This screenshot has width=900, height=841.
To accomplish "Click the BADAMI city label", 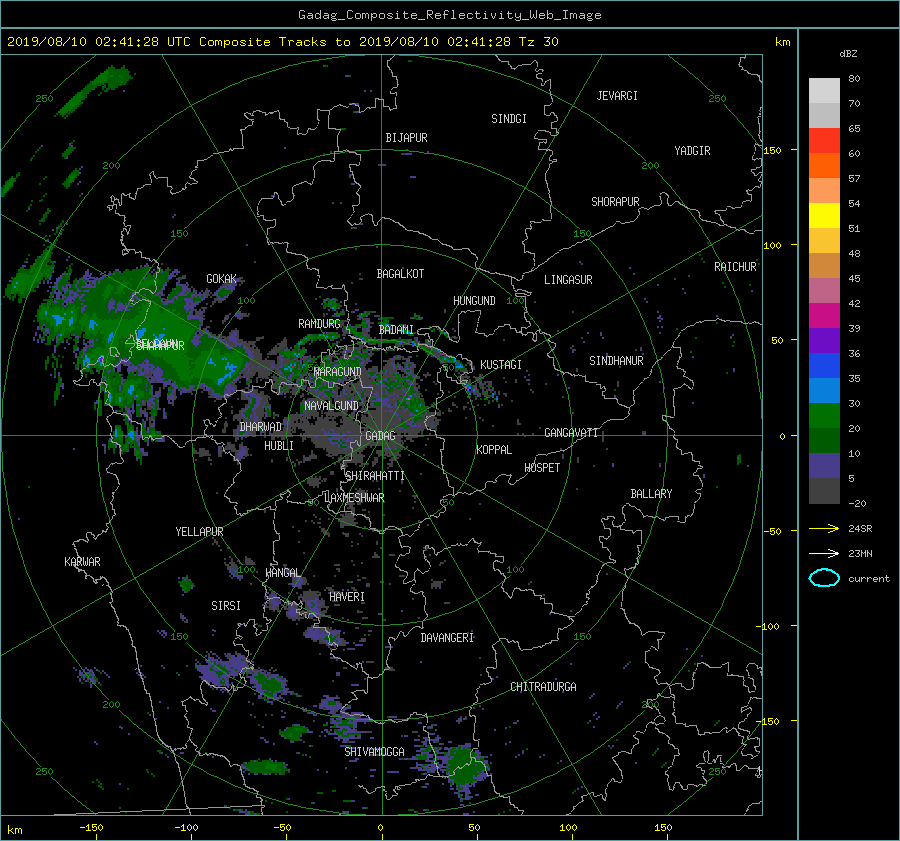I will (396, 330).
